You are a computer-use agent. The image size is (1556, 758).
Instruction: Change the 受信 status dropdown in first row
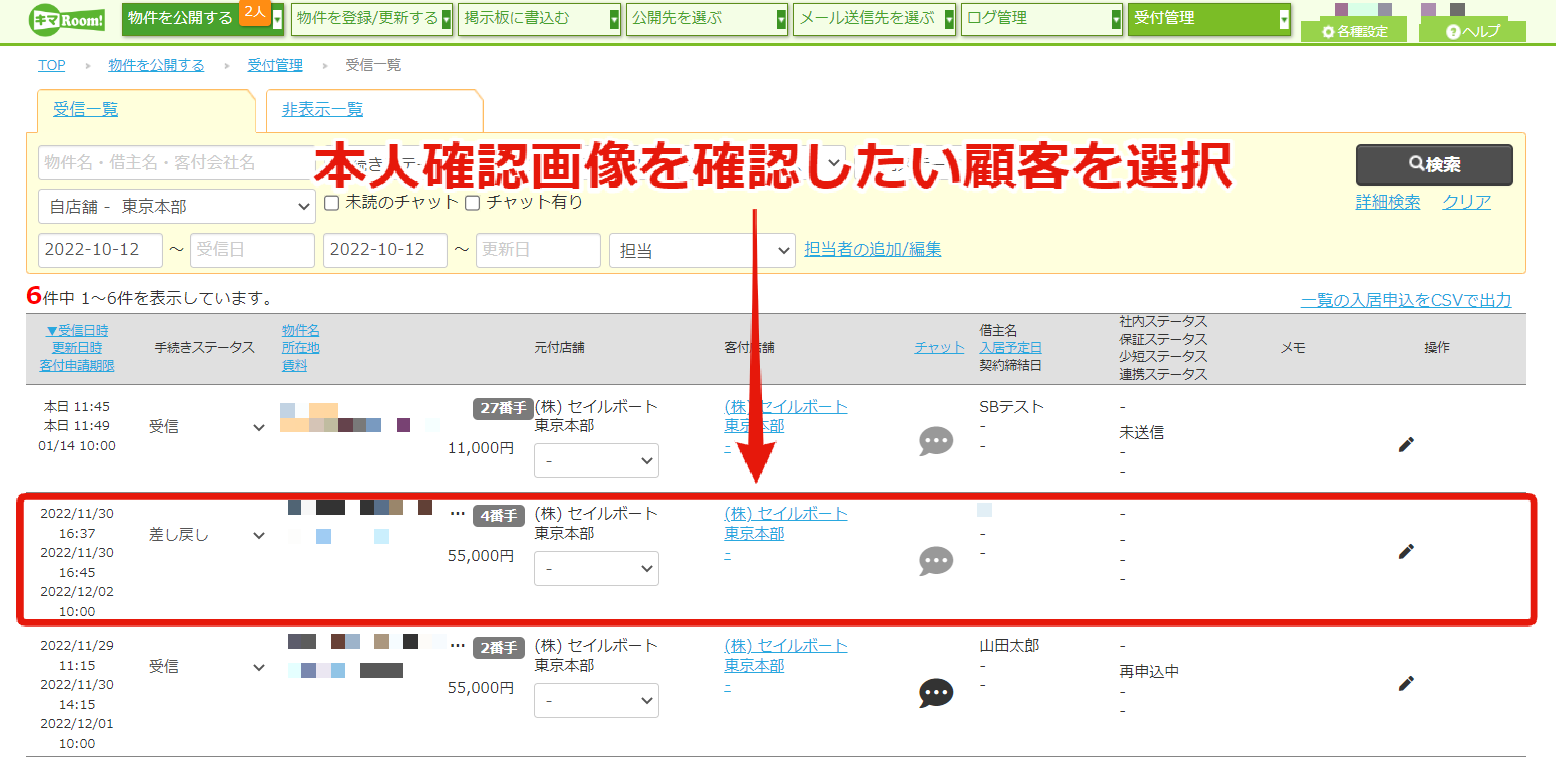pos(207,427)
